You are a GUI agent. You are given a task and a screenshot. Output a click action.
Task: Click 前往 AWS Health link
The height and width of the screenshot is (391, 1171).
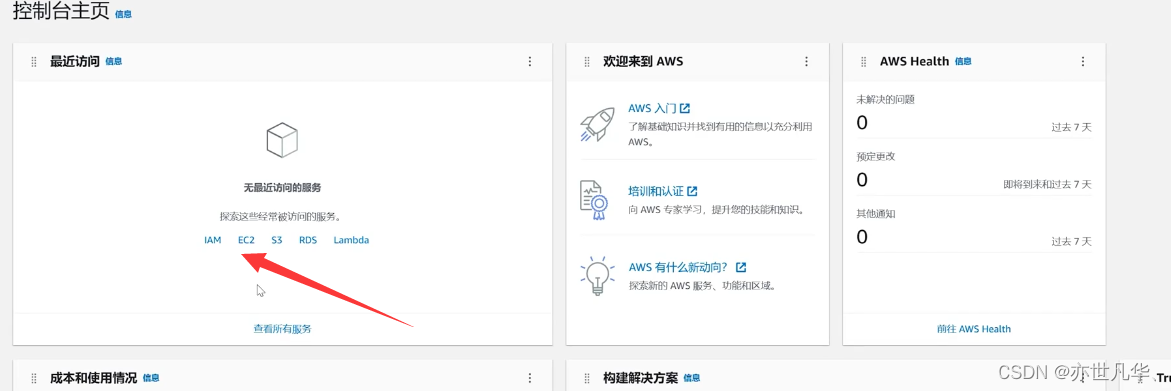point(974,328)
